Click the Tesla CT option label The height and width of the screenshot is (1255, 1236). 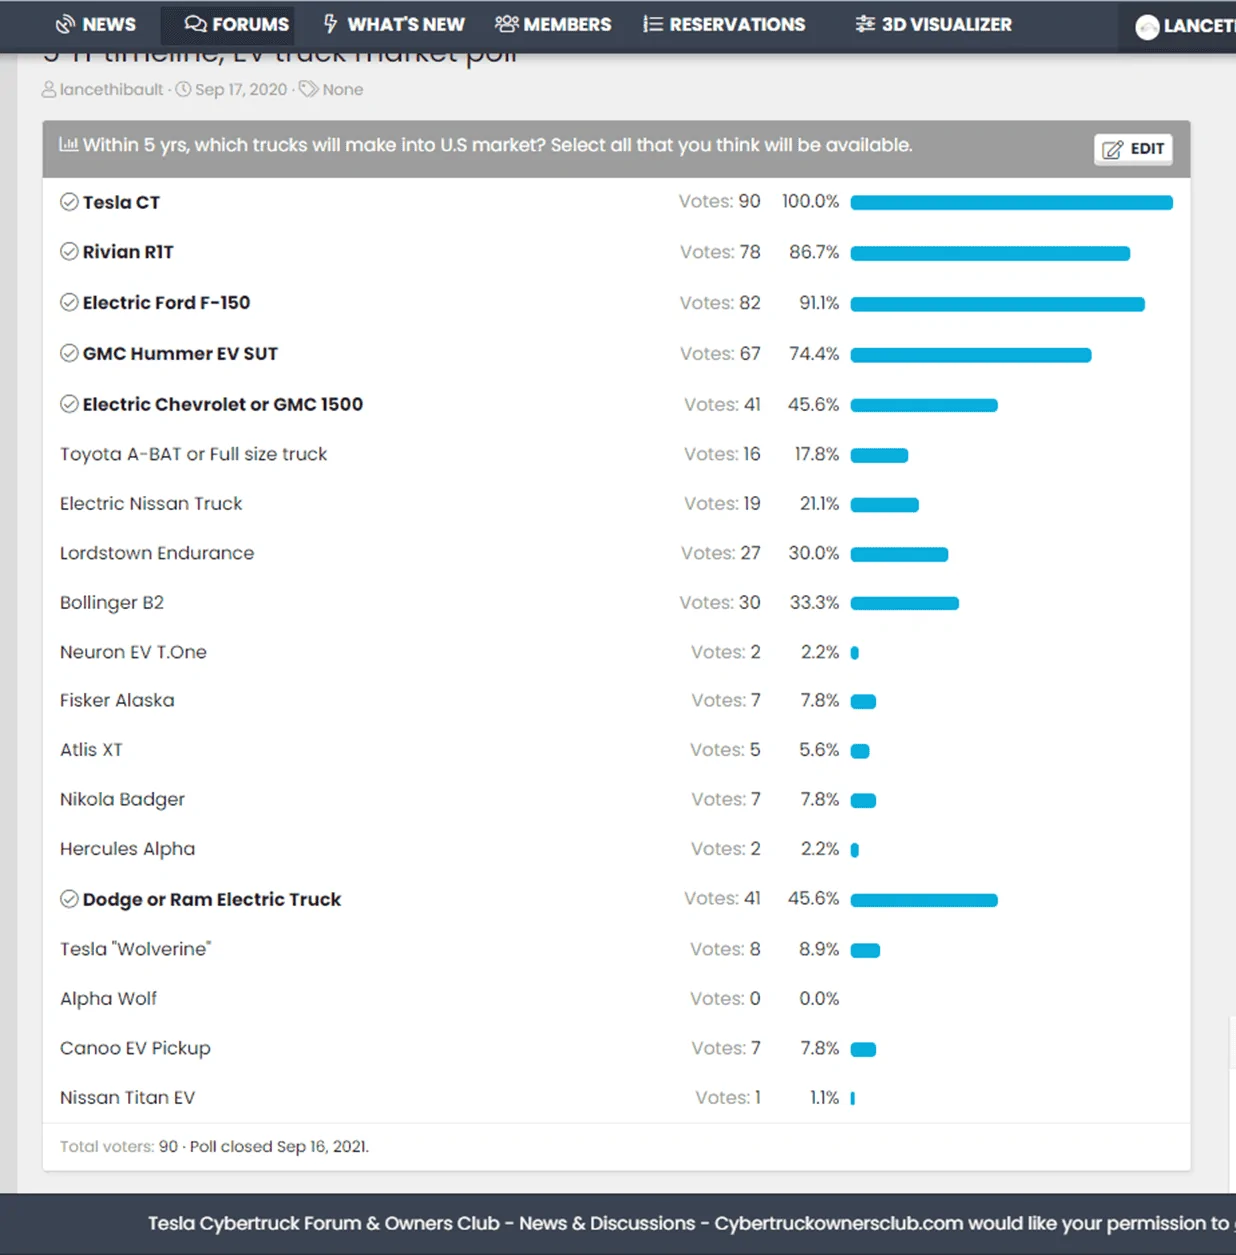121,202
